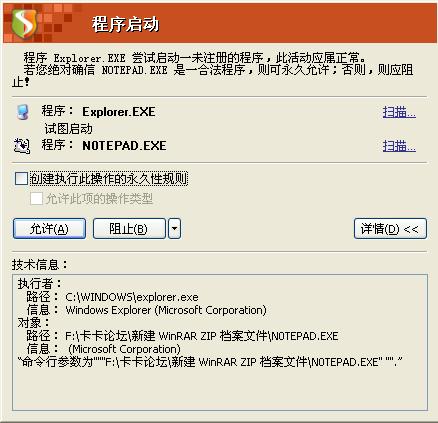This screenshot has height=423, width=438.
Task: Select the Explorer.EXE program name text
Action: [x=119, y=112]
